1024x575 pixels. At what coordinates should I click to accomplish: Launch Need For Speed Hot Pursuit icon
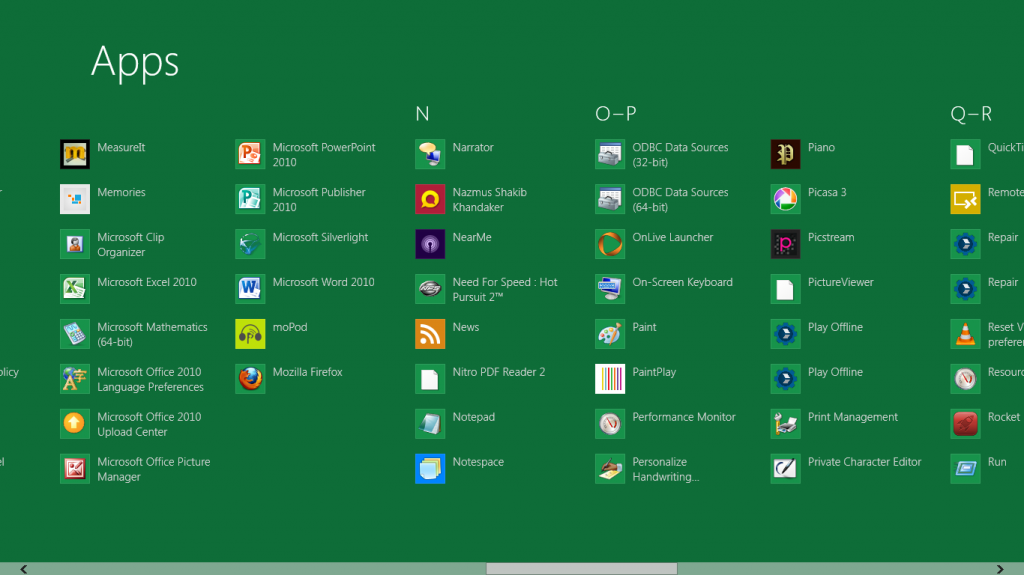pyautogui.click(x=430, y=289)
